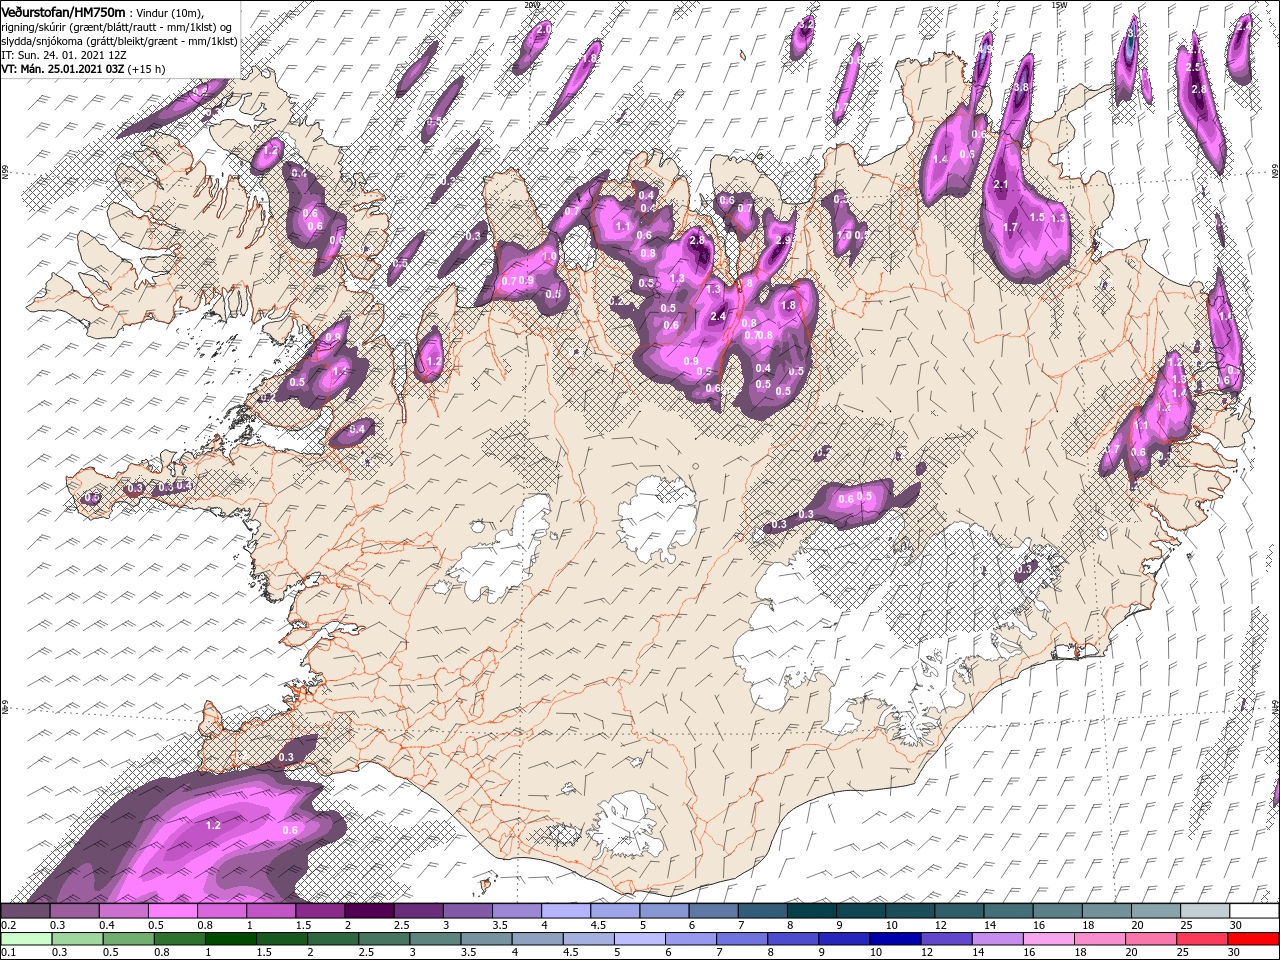Click the 0.1 label on the lower legend scale
The height and width of the screenshot is (960, 1280).
tap(8, 953)
